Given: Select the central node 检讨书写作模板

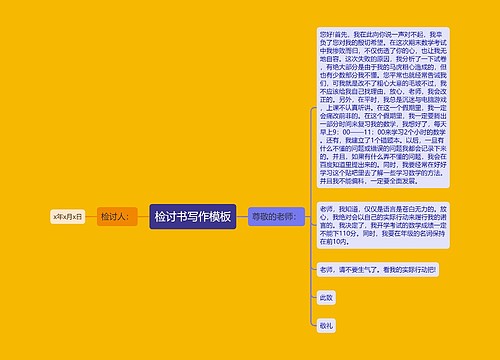Looking at the screenshot, I should (193, 217).
